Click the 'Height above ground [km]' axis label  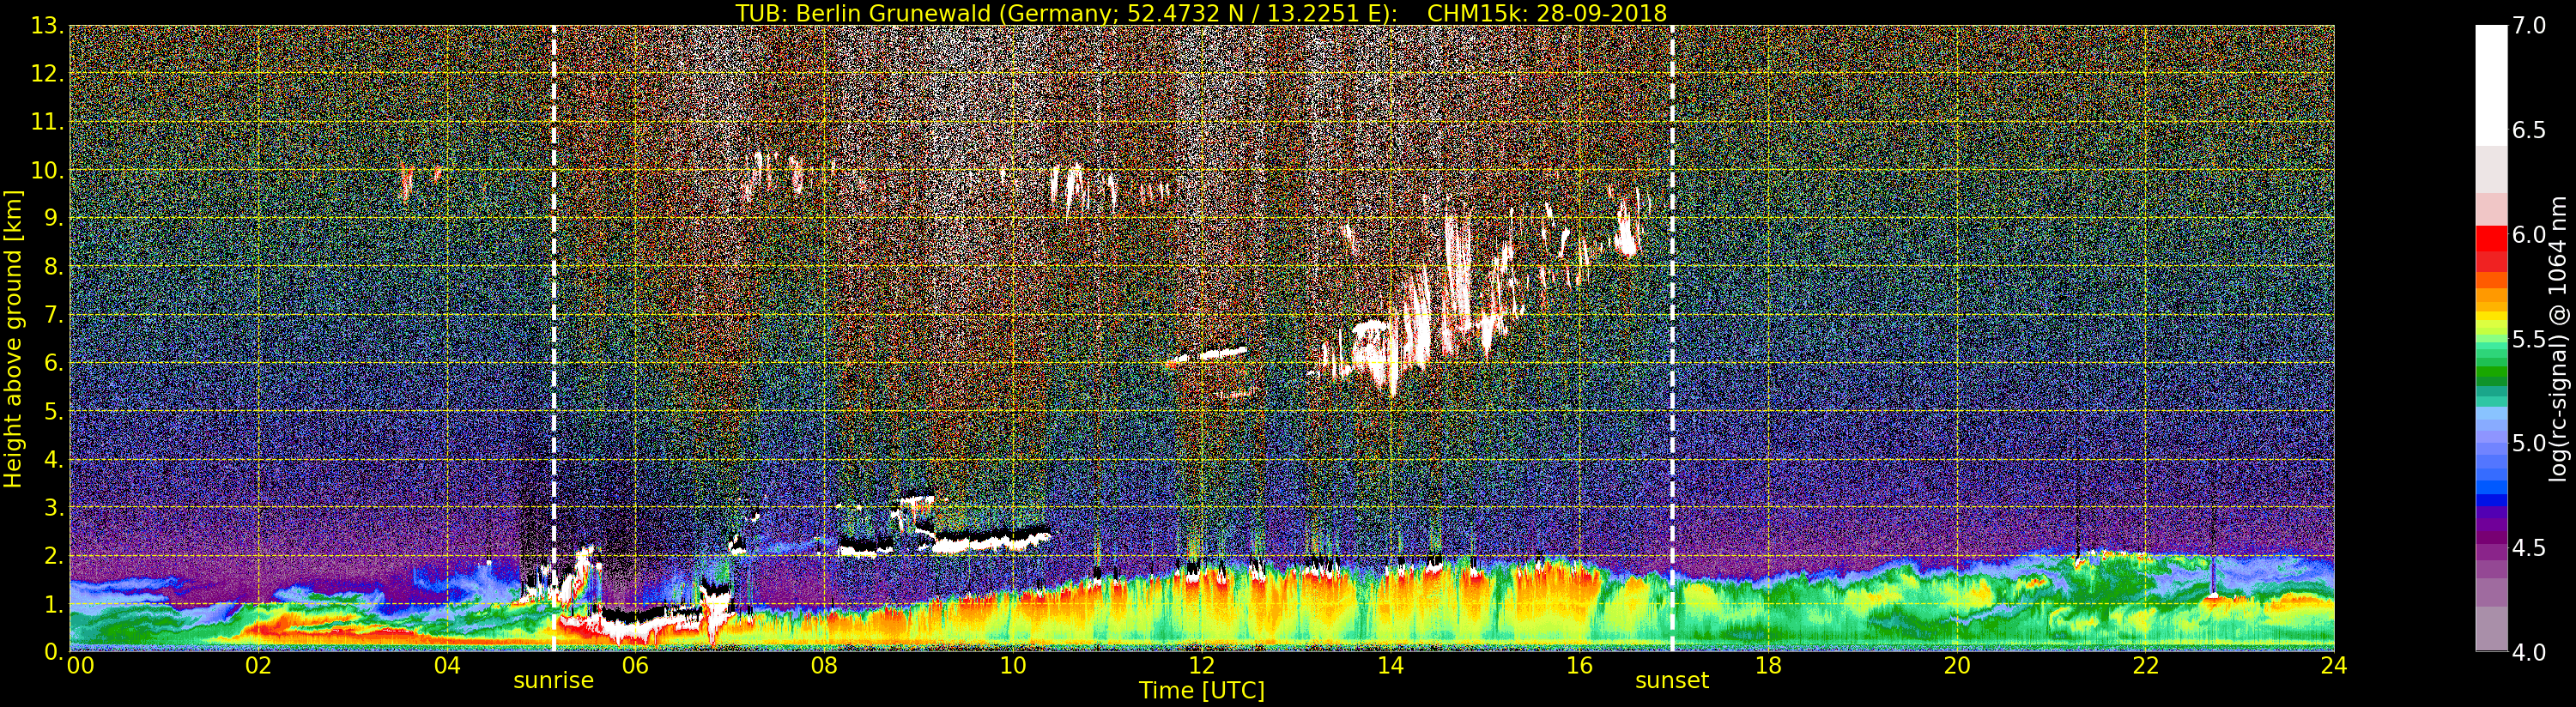point(13,338)
